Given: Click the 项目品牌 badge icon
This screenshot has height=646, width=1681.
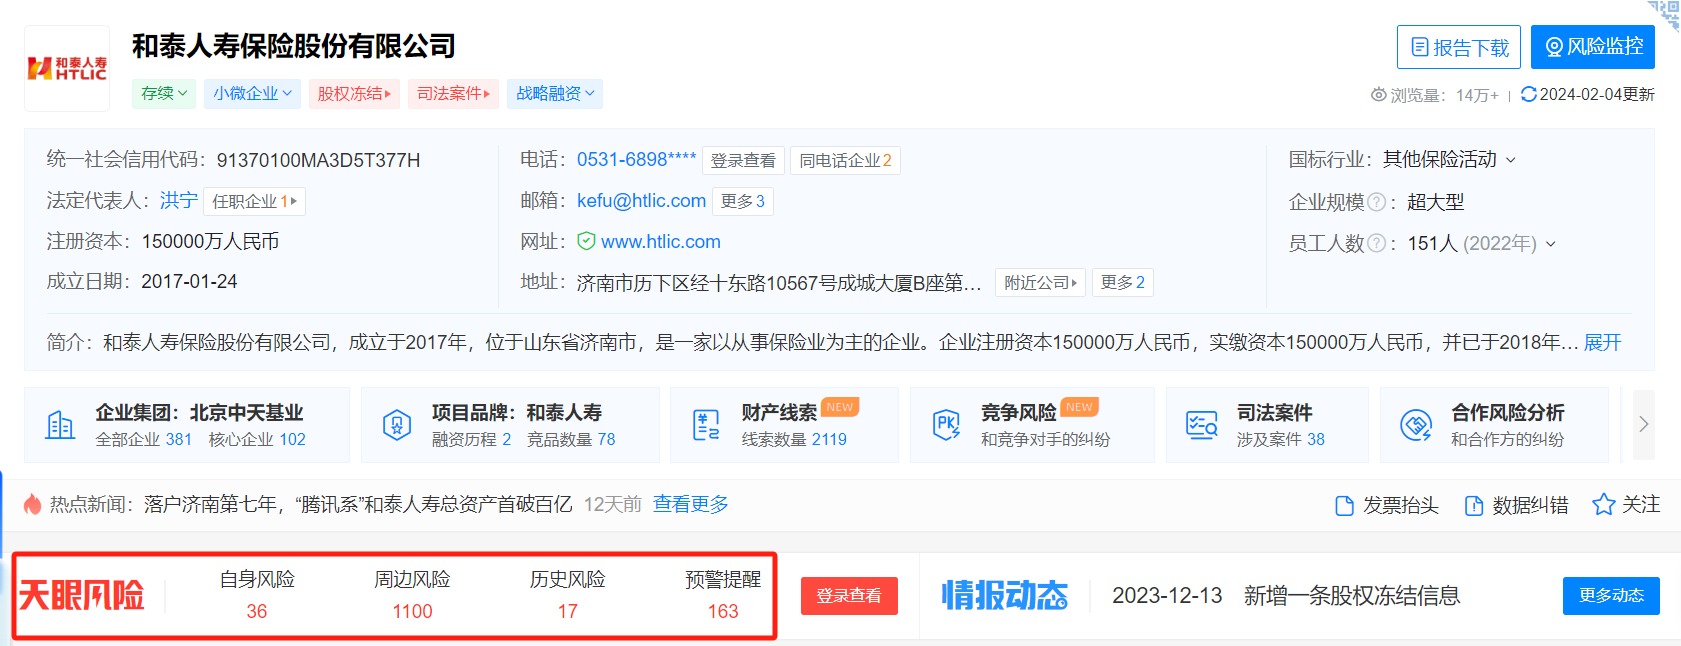Looking at the screenshot, I should tap(397, 425).
